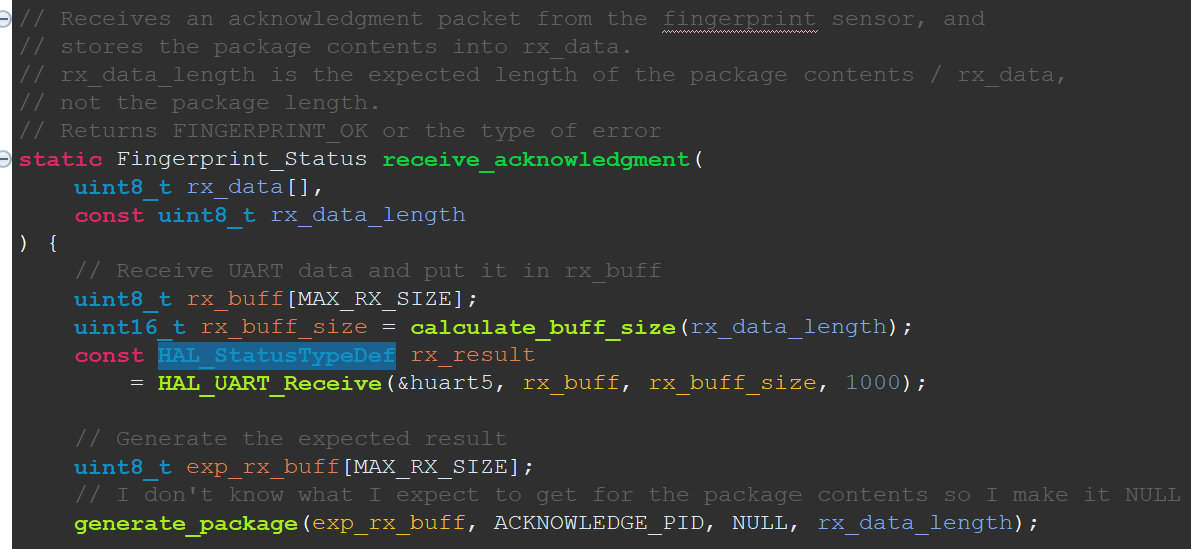
Task: Click the ACKNOWLEDGE_PID constant
Action: [606, 523]
